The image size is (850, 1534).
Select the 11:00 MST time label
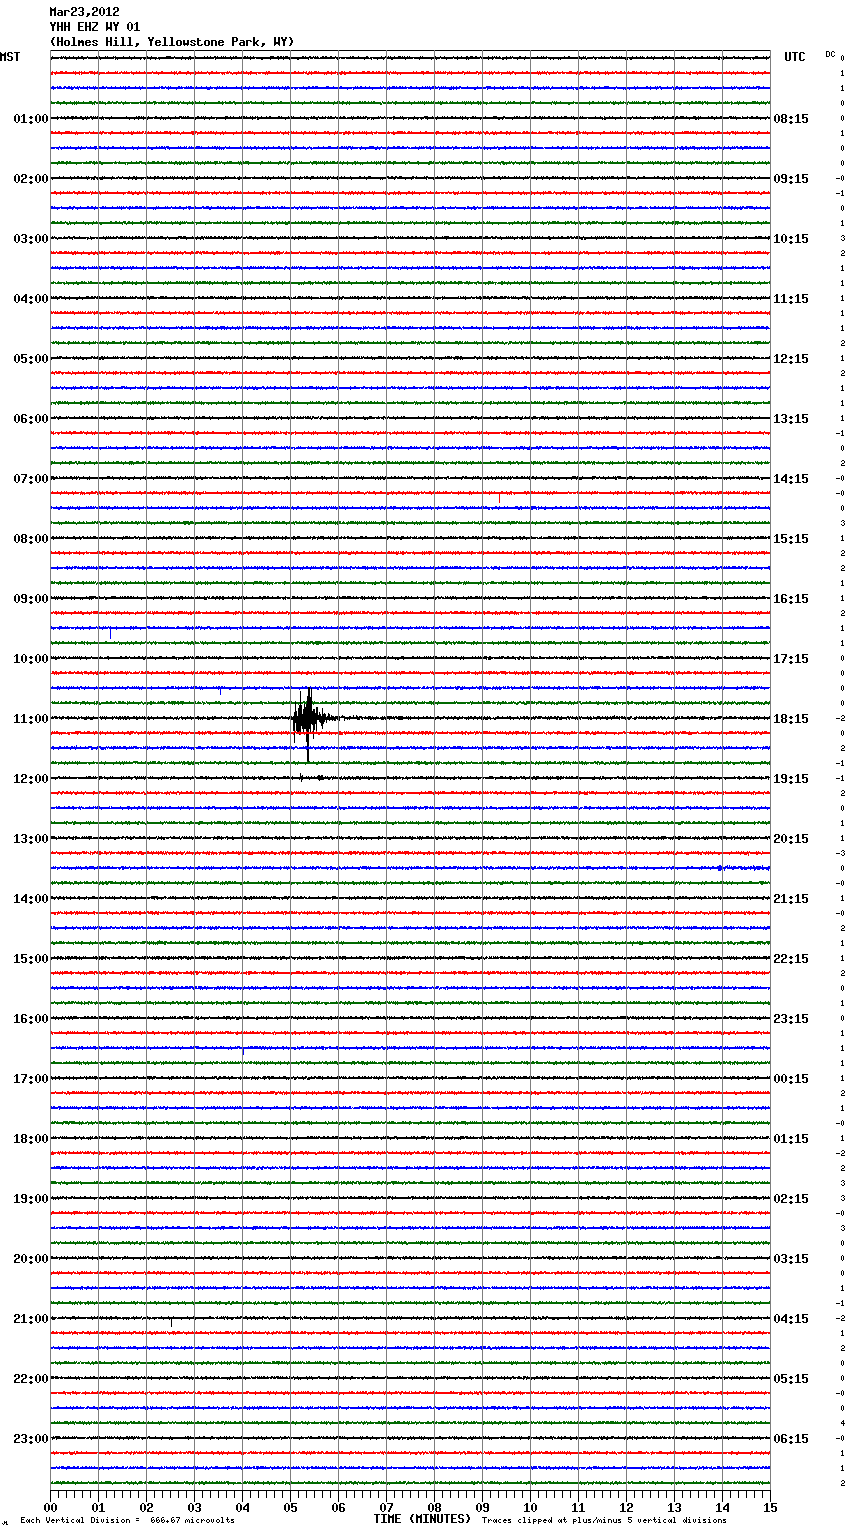coord(31,719)
